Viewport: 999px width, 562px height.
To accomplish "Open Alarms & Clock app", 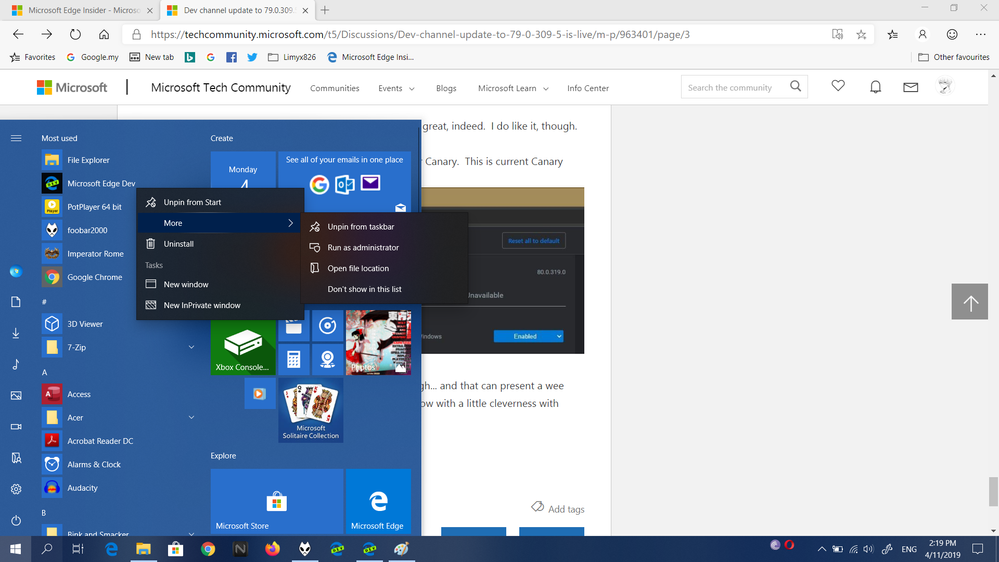I will click(94, 465).
